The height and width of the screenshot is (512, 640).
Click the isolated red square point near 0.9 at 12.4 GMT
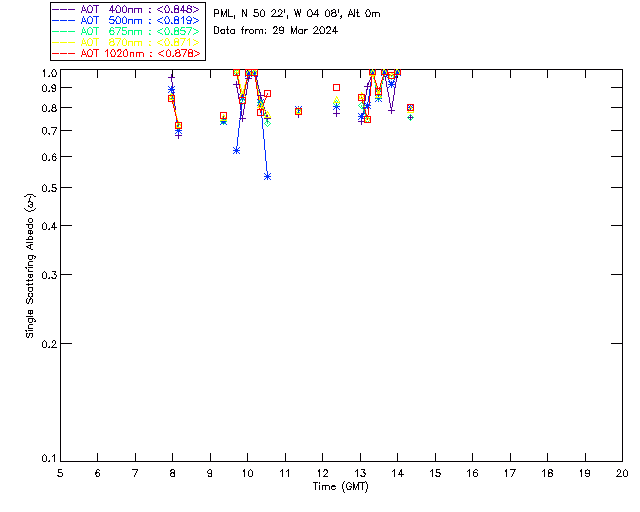(x=336, y=87)
